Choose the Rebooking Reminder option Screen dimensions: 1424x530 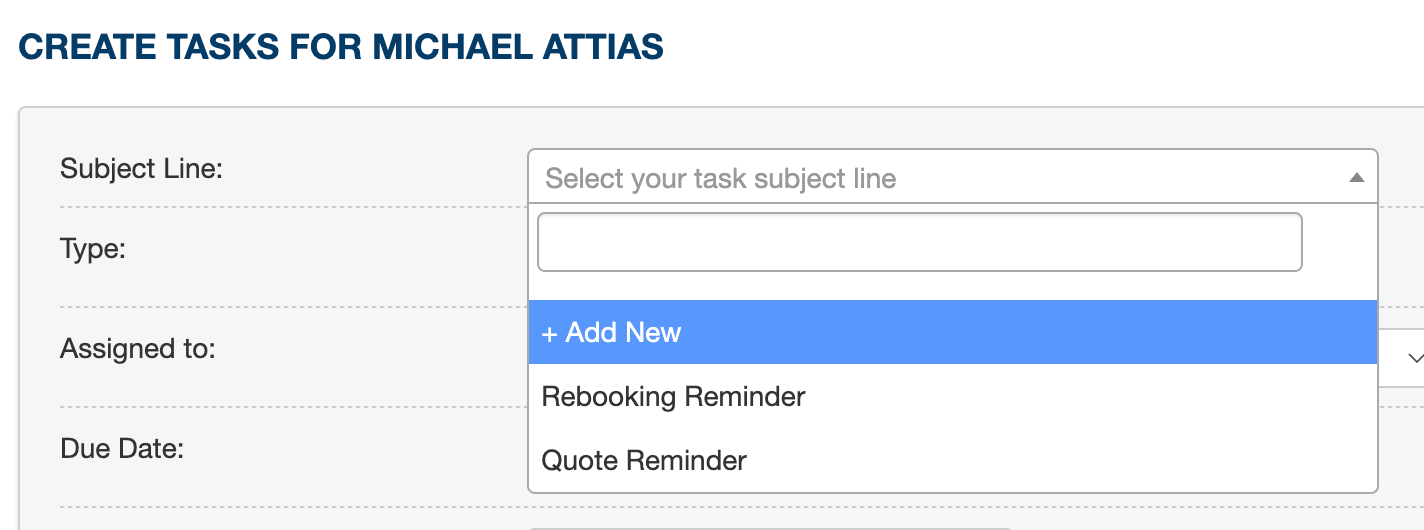point(953,396)
